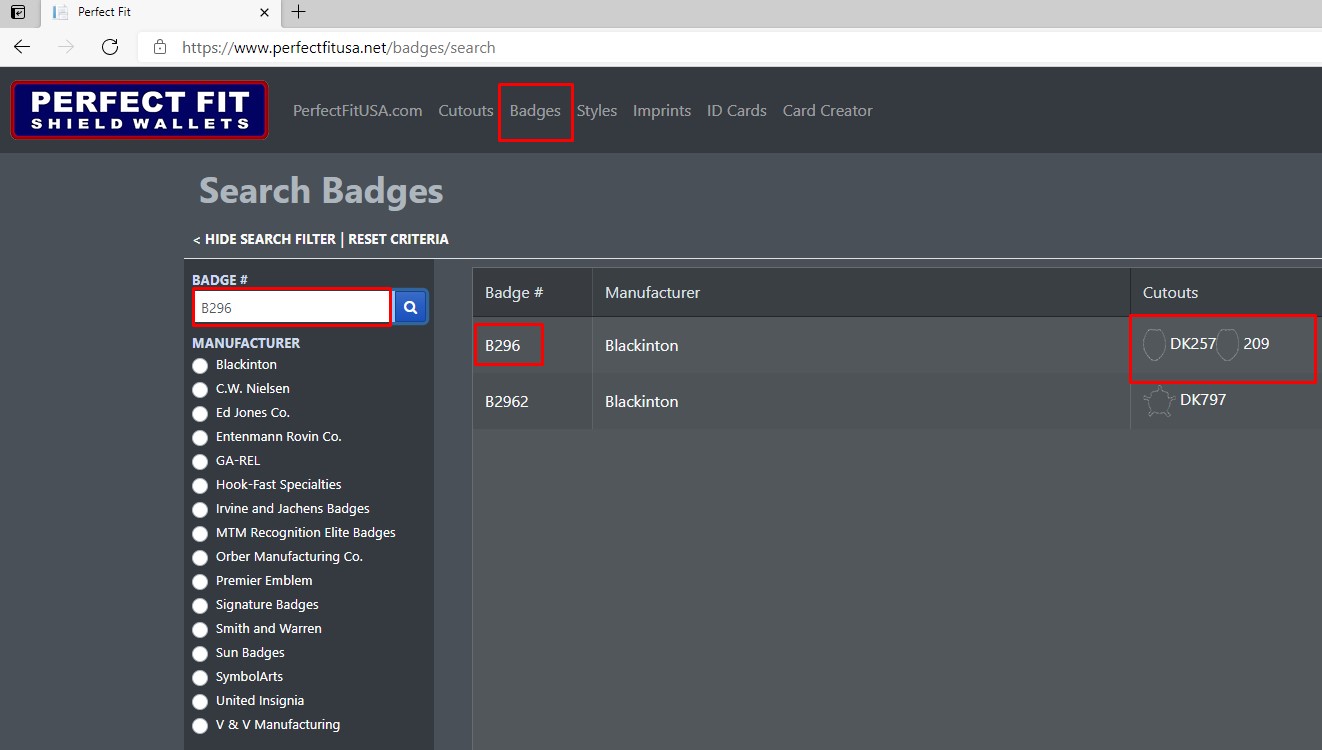Click the DK797 star cutout icon
The image size is (1322, 750).
(1158, 401)
